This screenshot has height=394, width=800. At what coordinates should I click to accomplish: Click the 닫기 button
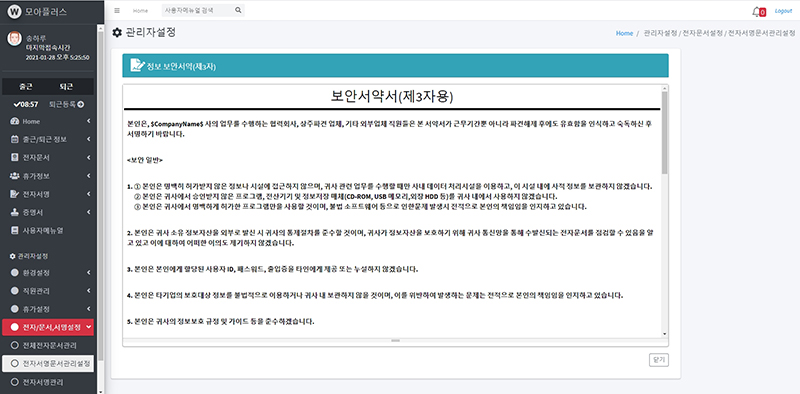click(659, 360)
